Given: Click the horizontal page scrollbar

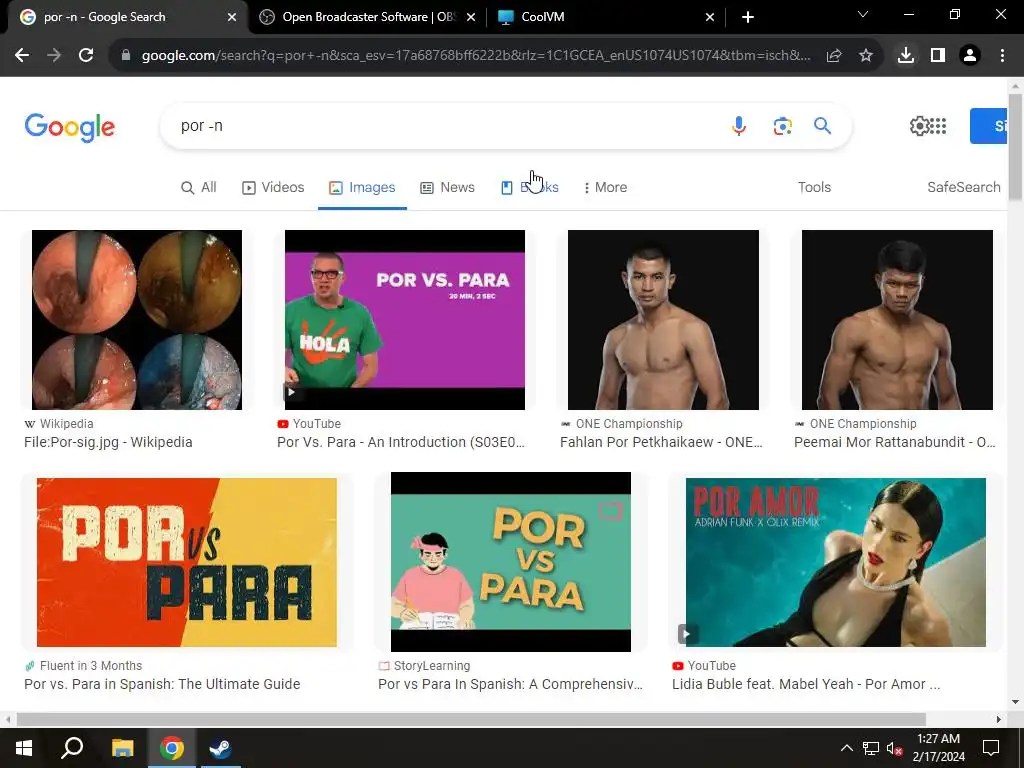Looking at the screenshot, I should (x=472, y=719).
